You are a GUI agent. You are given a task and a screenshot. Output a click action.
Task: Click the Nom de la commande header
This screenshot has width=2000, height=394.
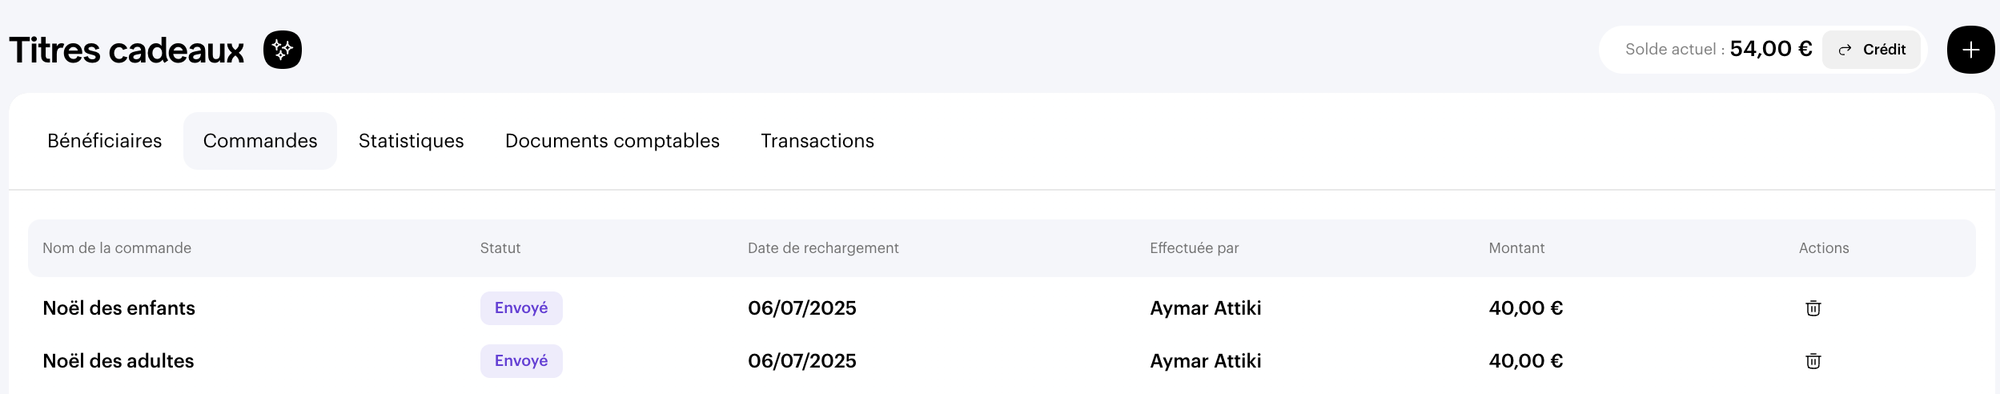(117, 248)
